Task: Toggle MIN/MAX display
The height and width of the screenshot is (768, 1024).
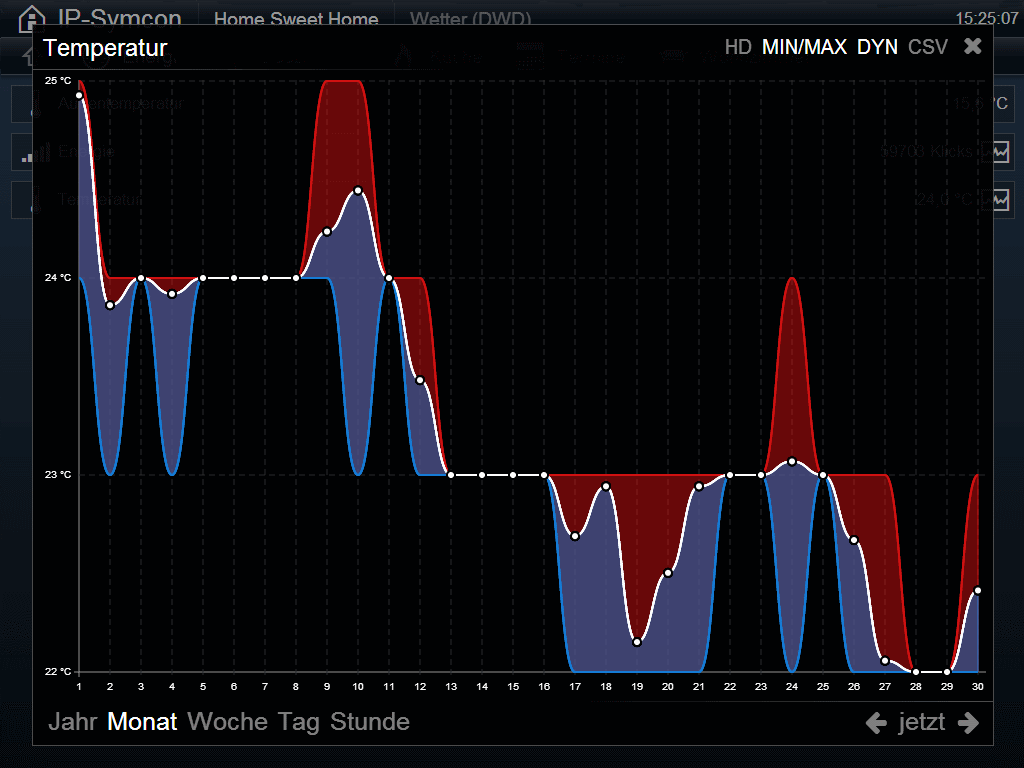Action: (804, 47)
